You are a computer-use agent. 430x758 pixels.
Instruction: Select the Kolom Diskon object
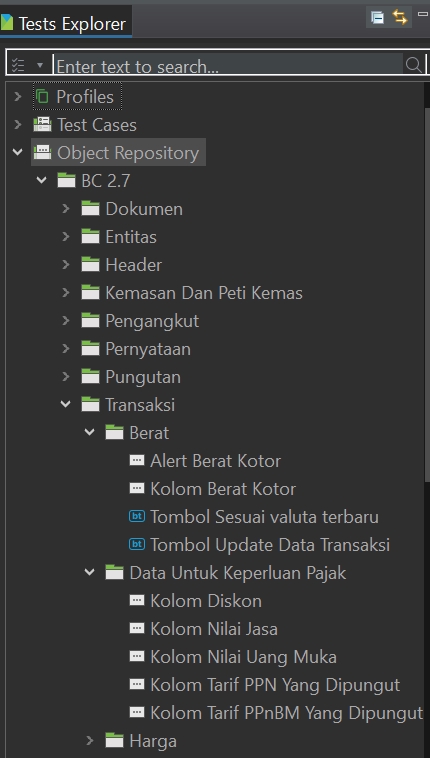click(206, 601)
